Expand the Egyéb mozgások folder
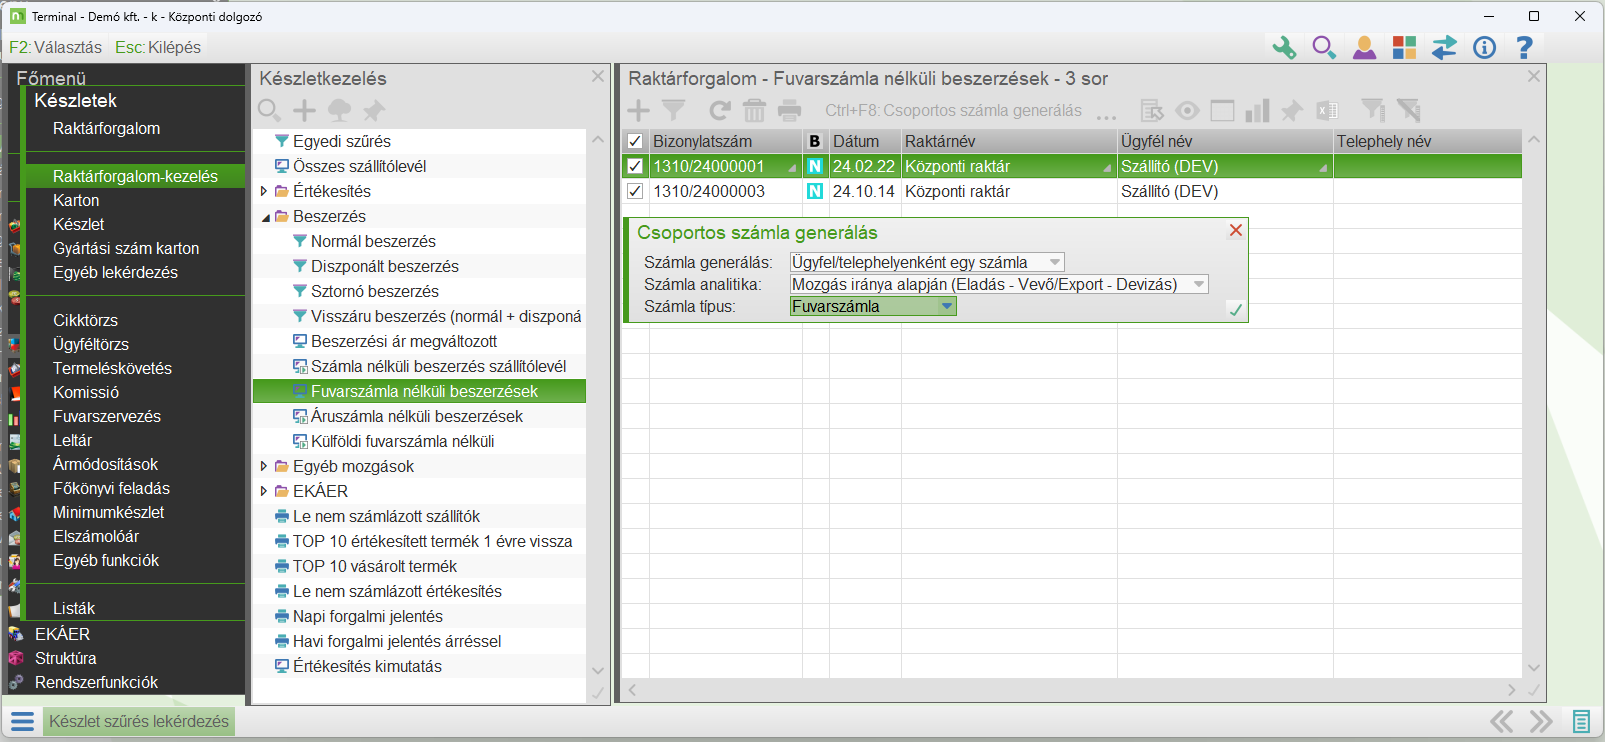Image resolution: width=1605 pixels, height=742 pixels. pos(264,466)
